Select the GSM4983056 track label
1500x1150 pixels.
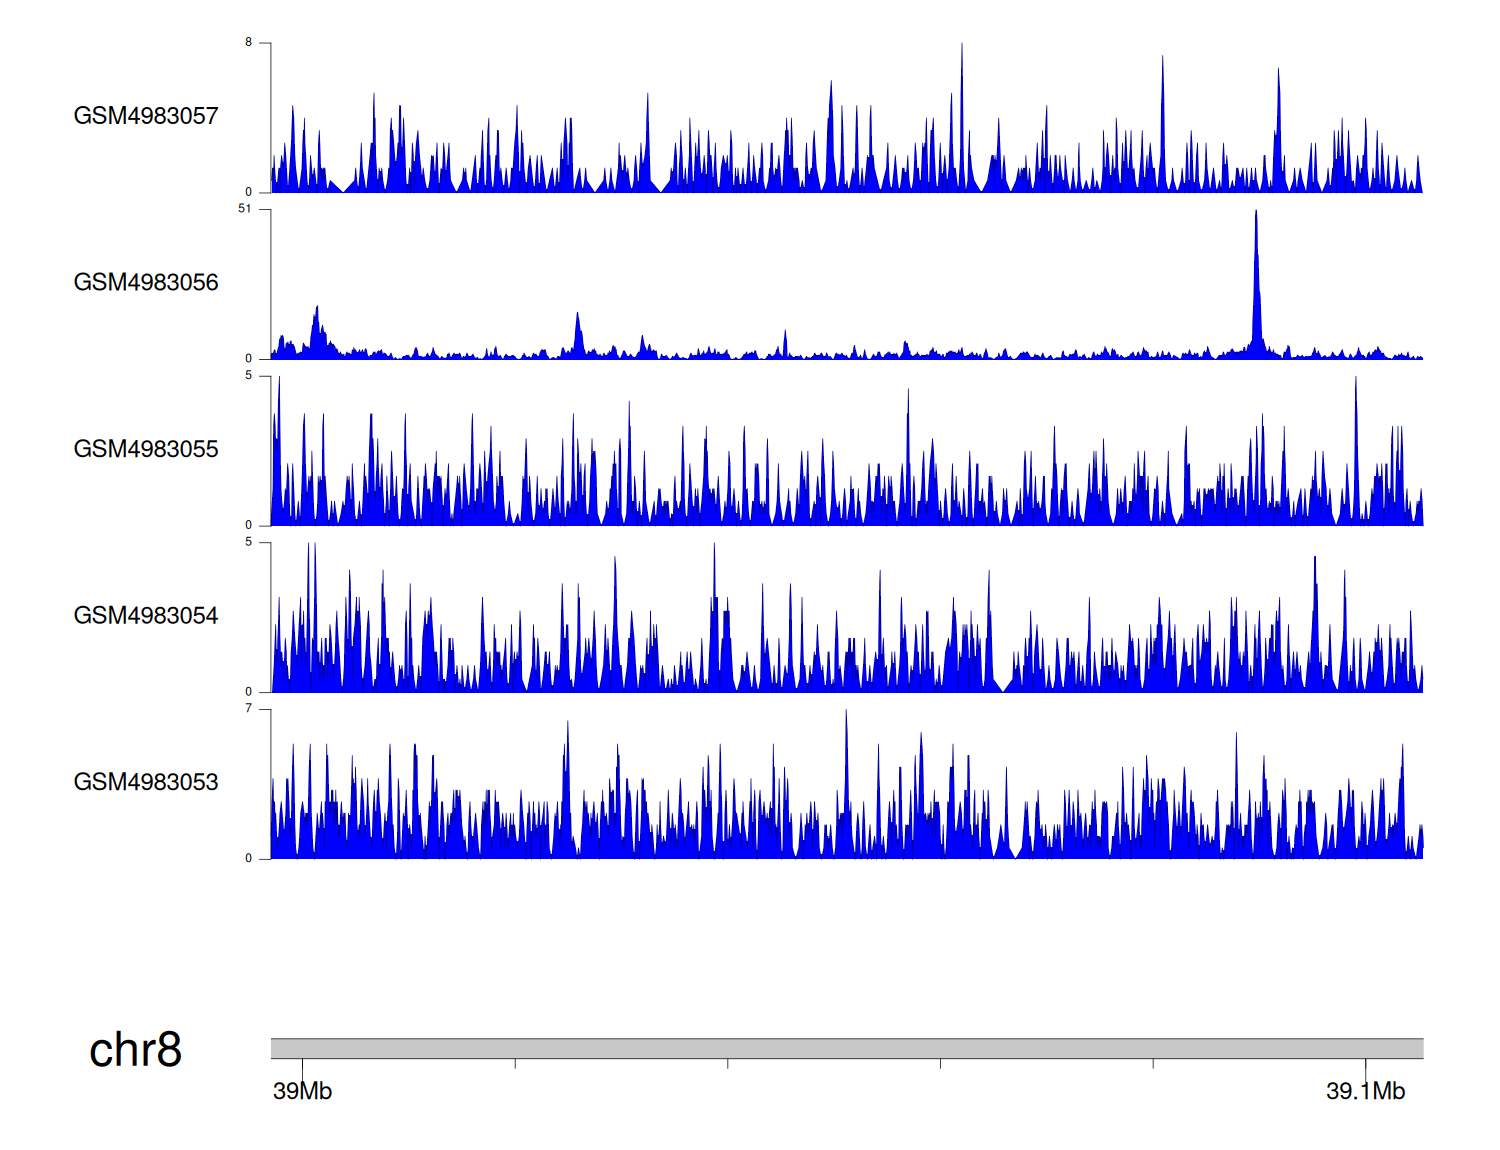(x=146, y=283)
